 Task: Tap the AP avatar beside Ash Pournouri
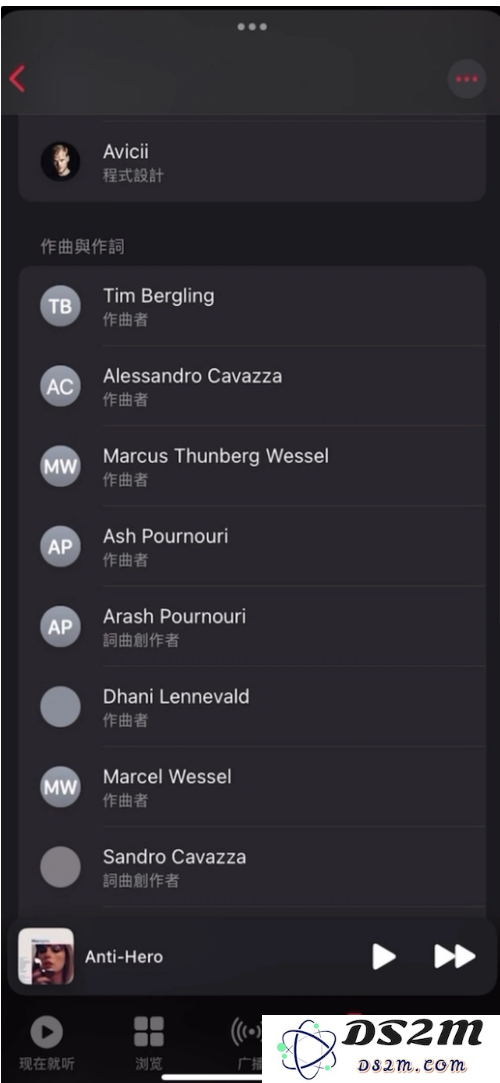(60, 546)
